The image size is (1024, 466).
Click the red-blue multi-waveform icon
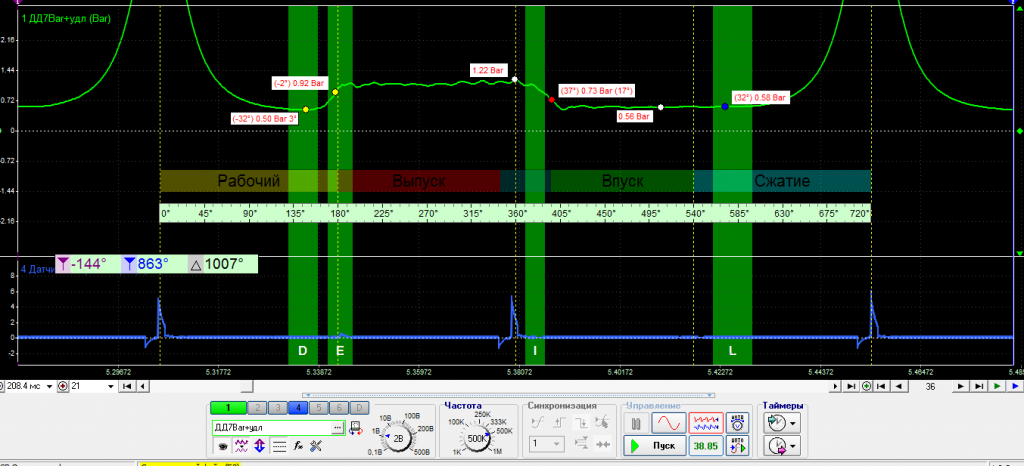706,423
